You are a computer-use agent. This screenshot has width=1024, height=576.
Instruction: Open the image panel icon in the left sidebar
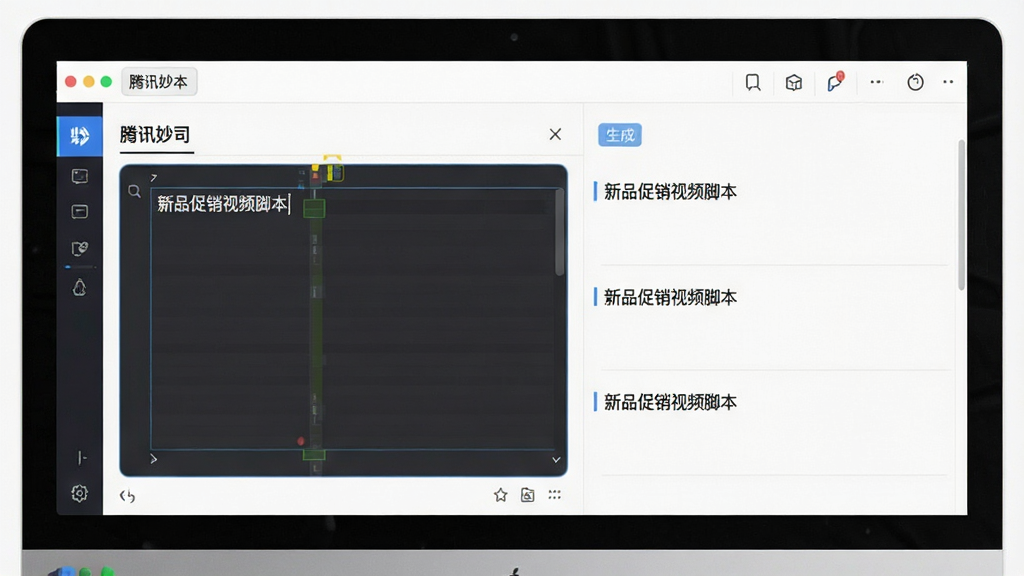(x=80, y=176)
